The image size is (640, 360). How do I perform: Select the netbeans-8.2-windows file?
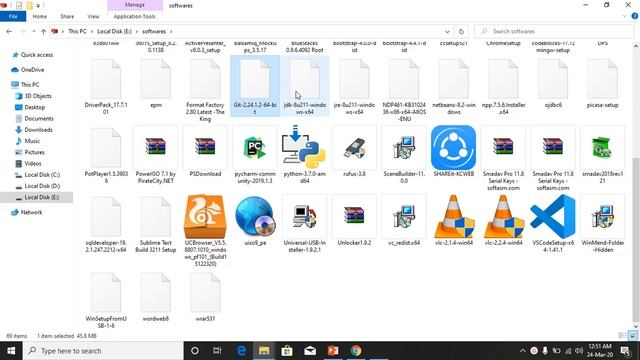pos(453,86)
